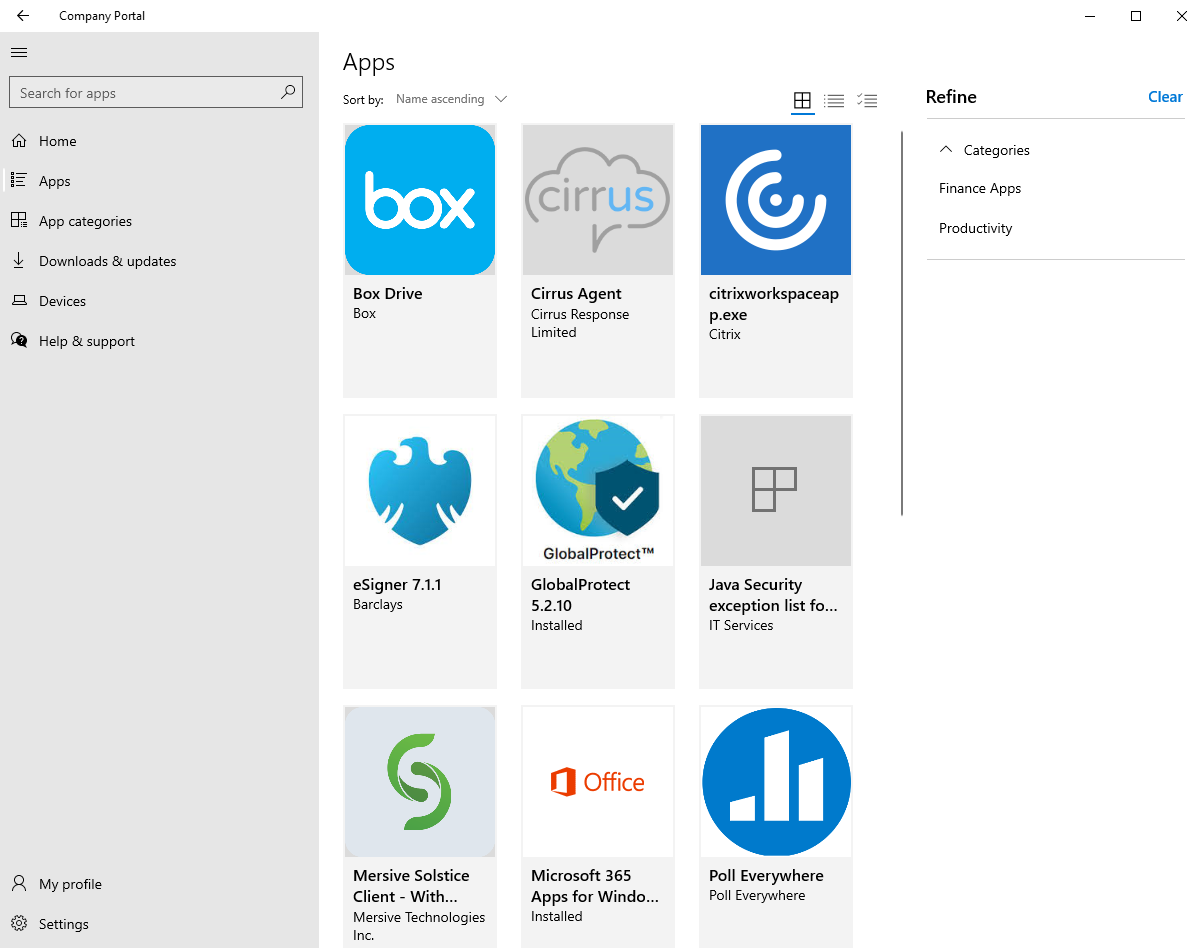Click the Settings gear icon

[19, 924]
